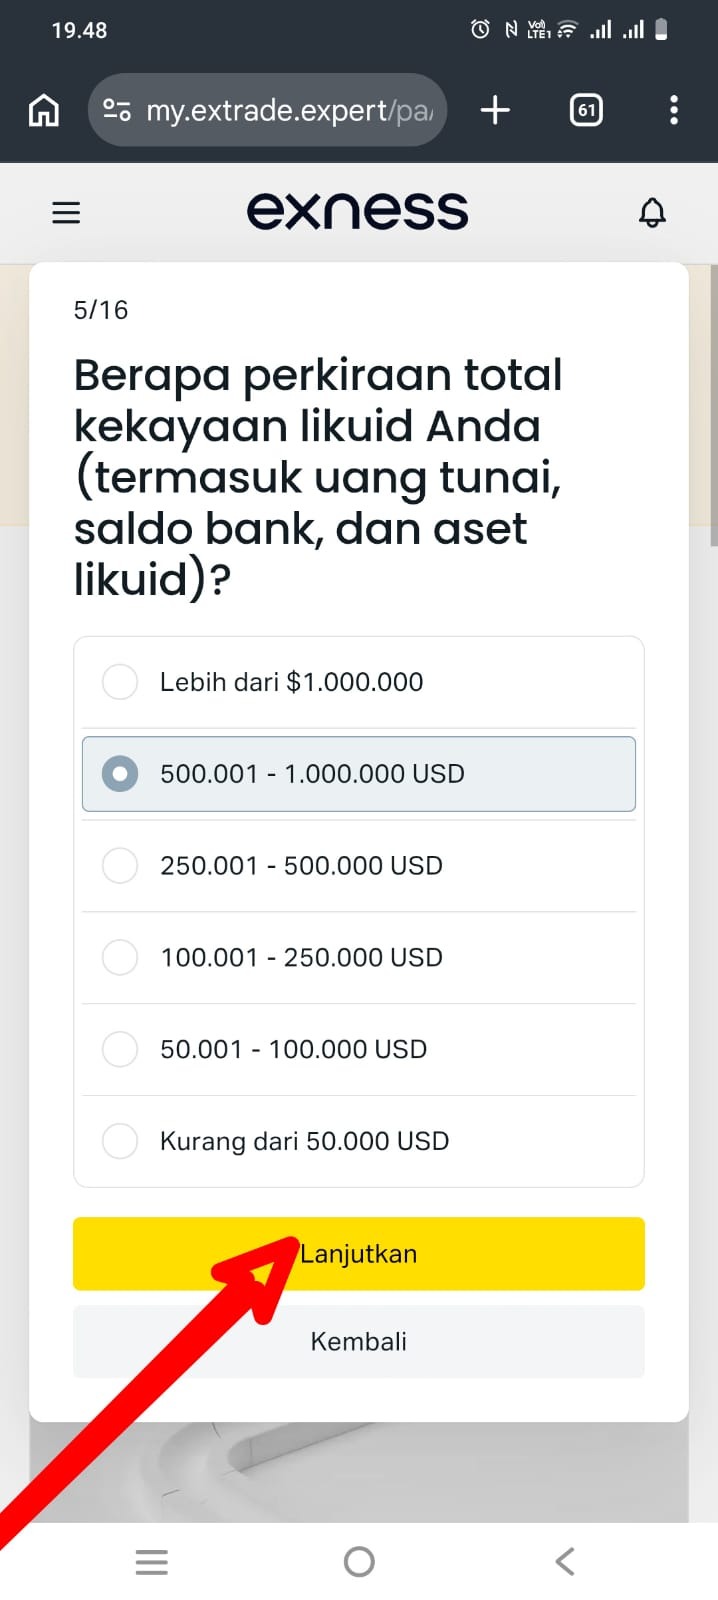
Task: Tap the browser home icon
Action: pyautogui.click(x=43, y=110)
